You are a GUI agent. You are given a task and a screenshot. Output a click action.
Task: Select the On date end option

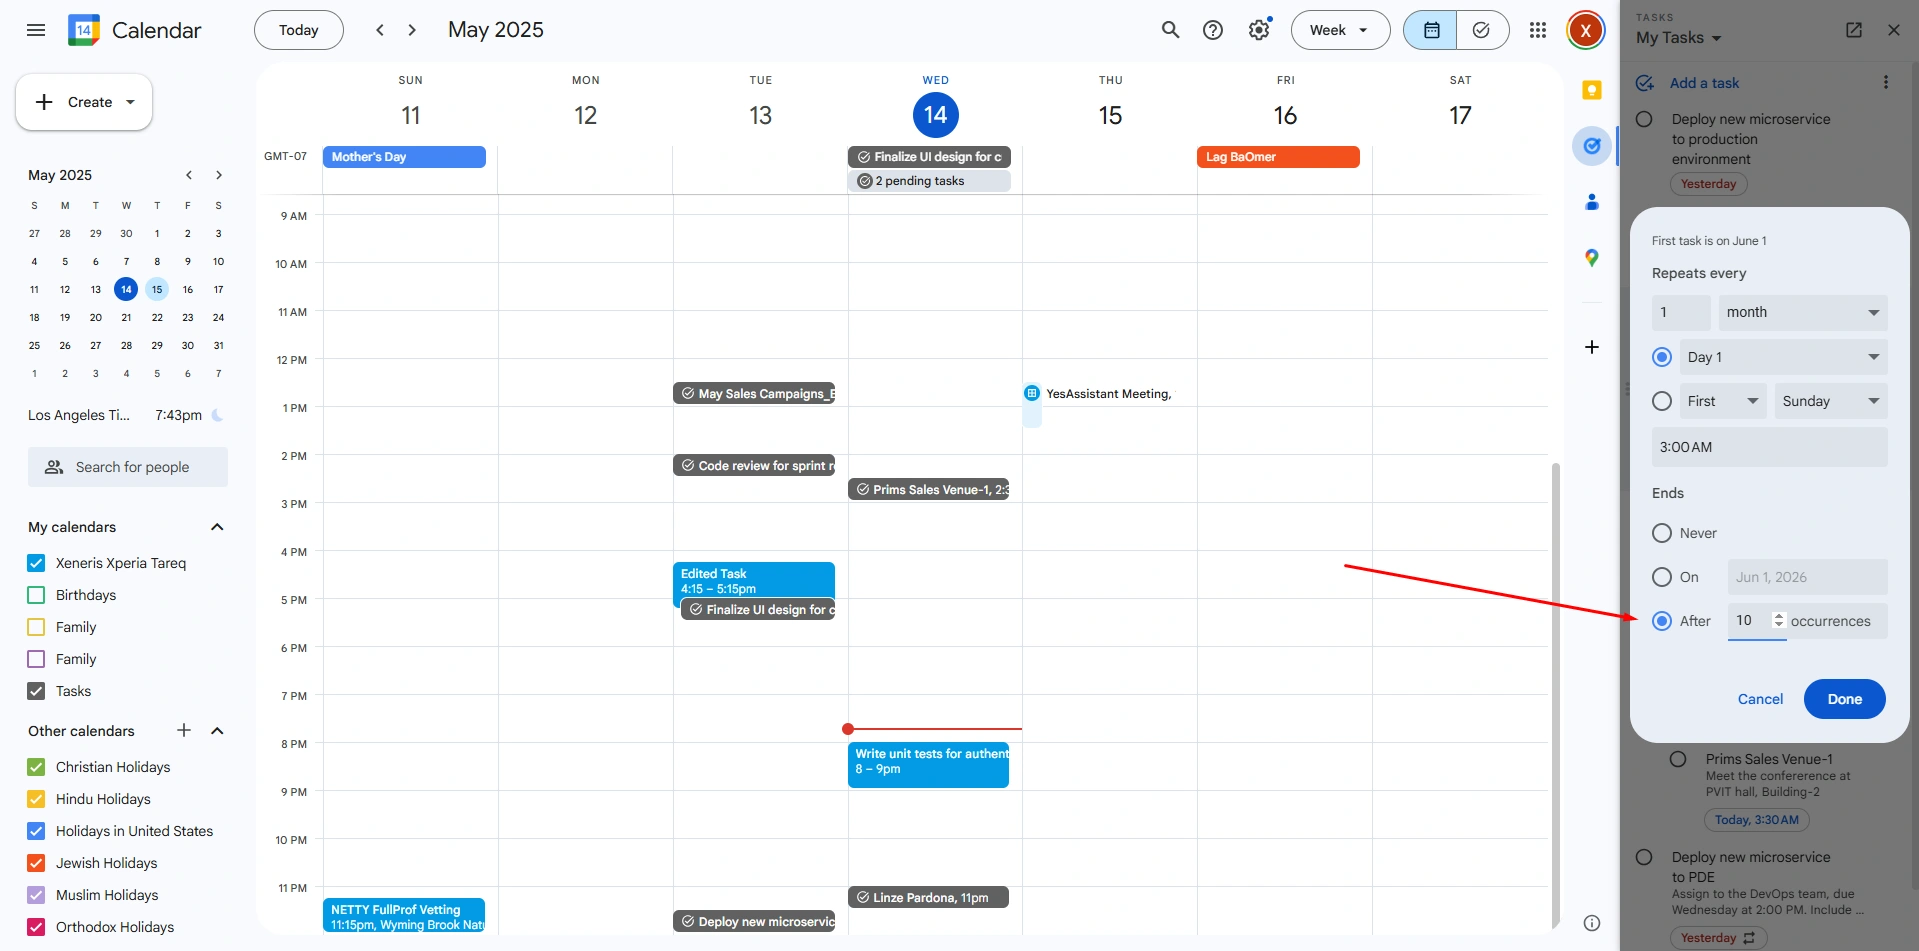click(1662, 577)
